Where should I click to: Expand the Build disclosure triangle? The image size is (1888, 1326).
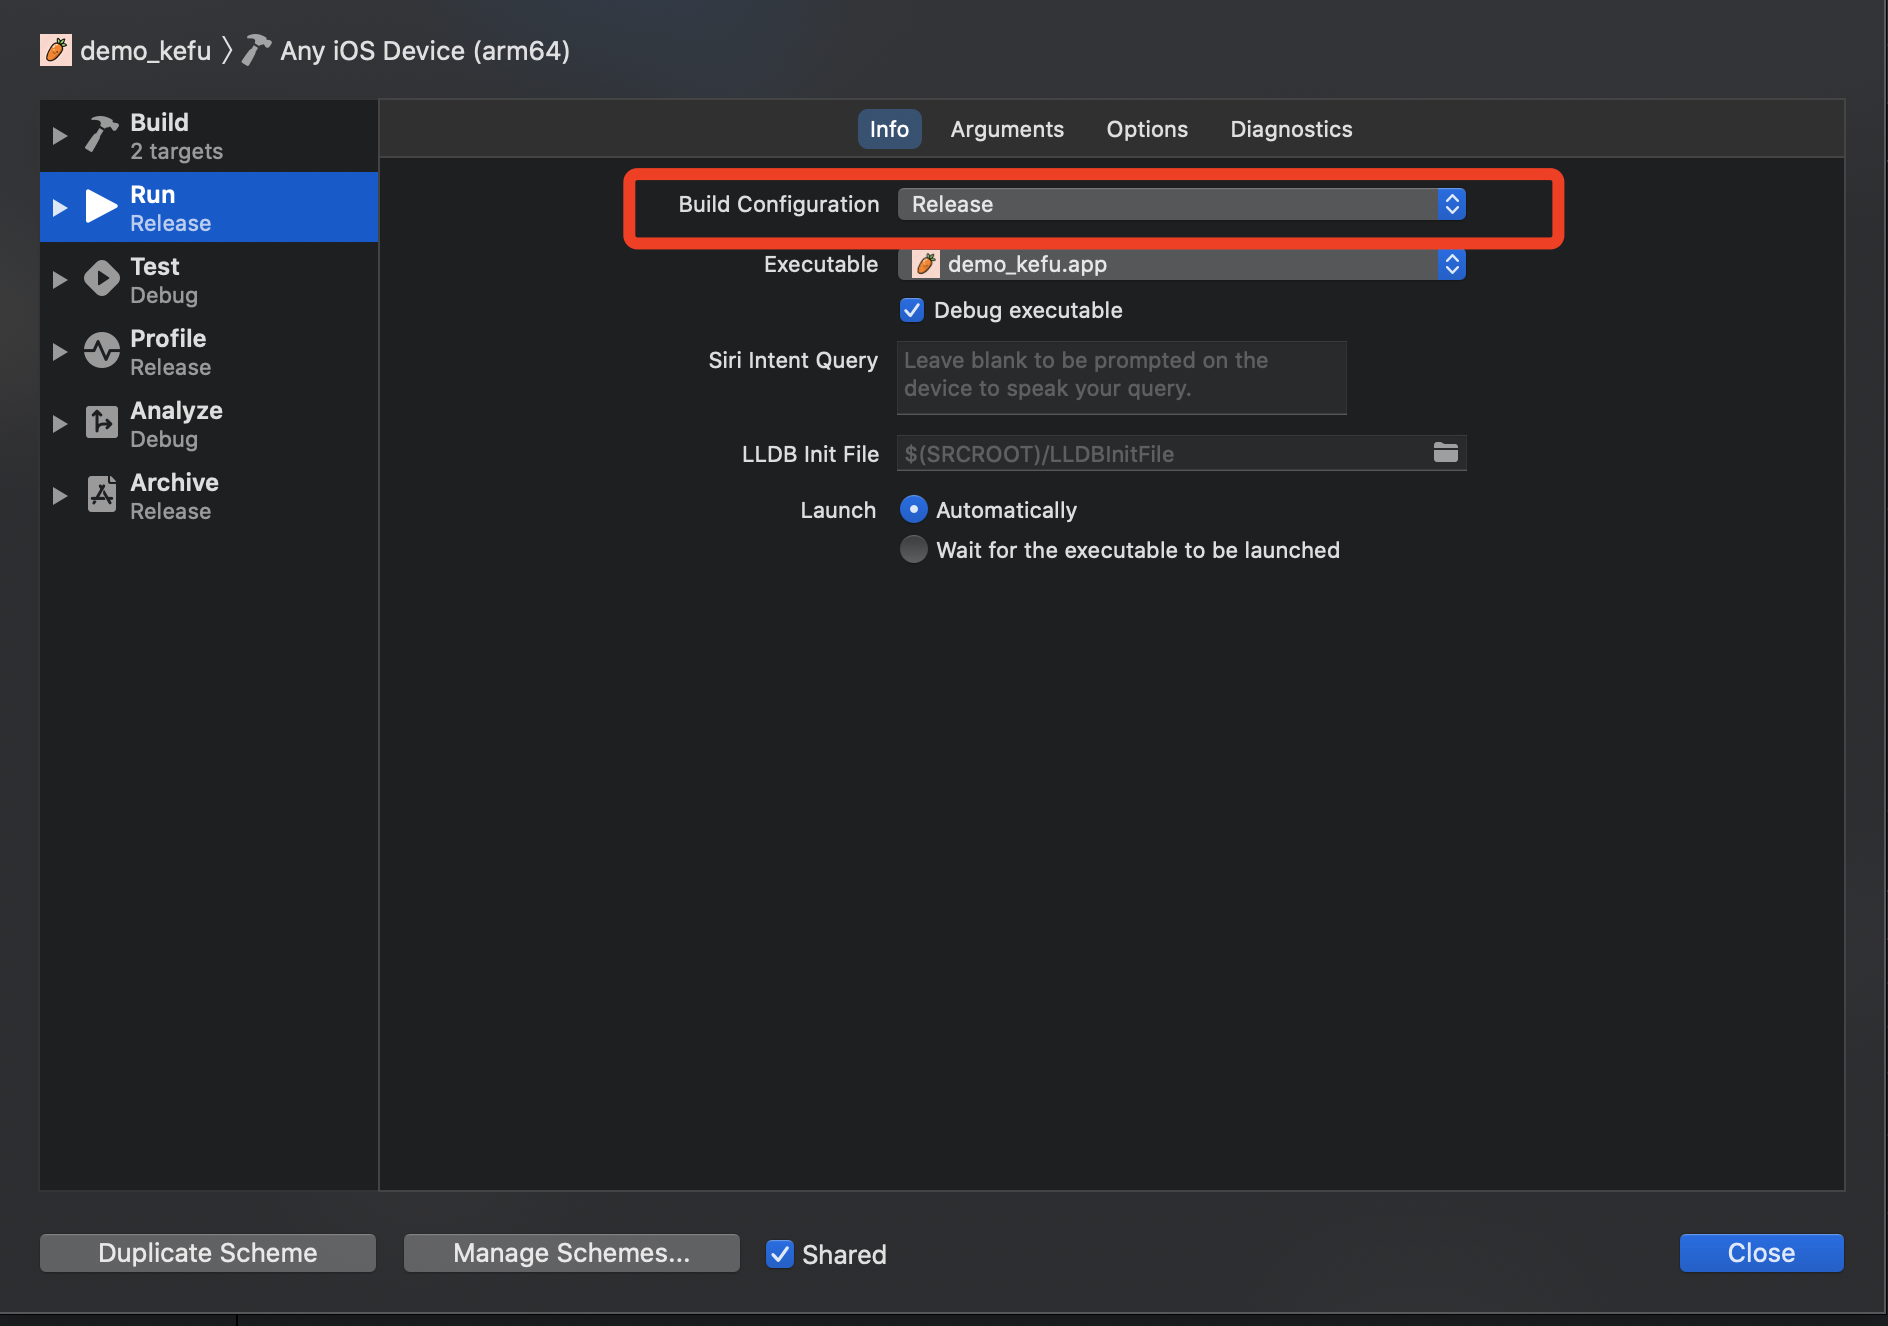click(60, 135)
